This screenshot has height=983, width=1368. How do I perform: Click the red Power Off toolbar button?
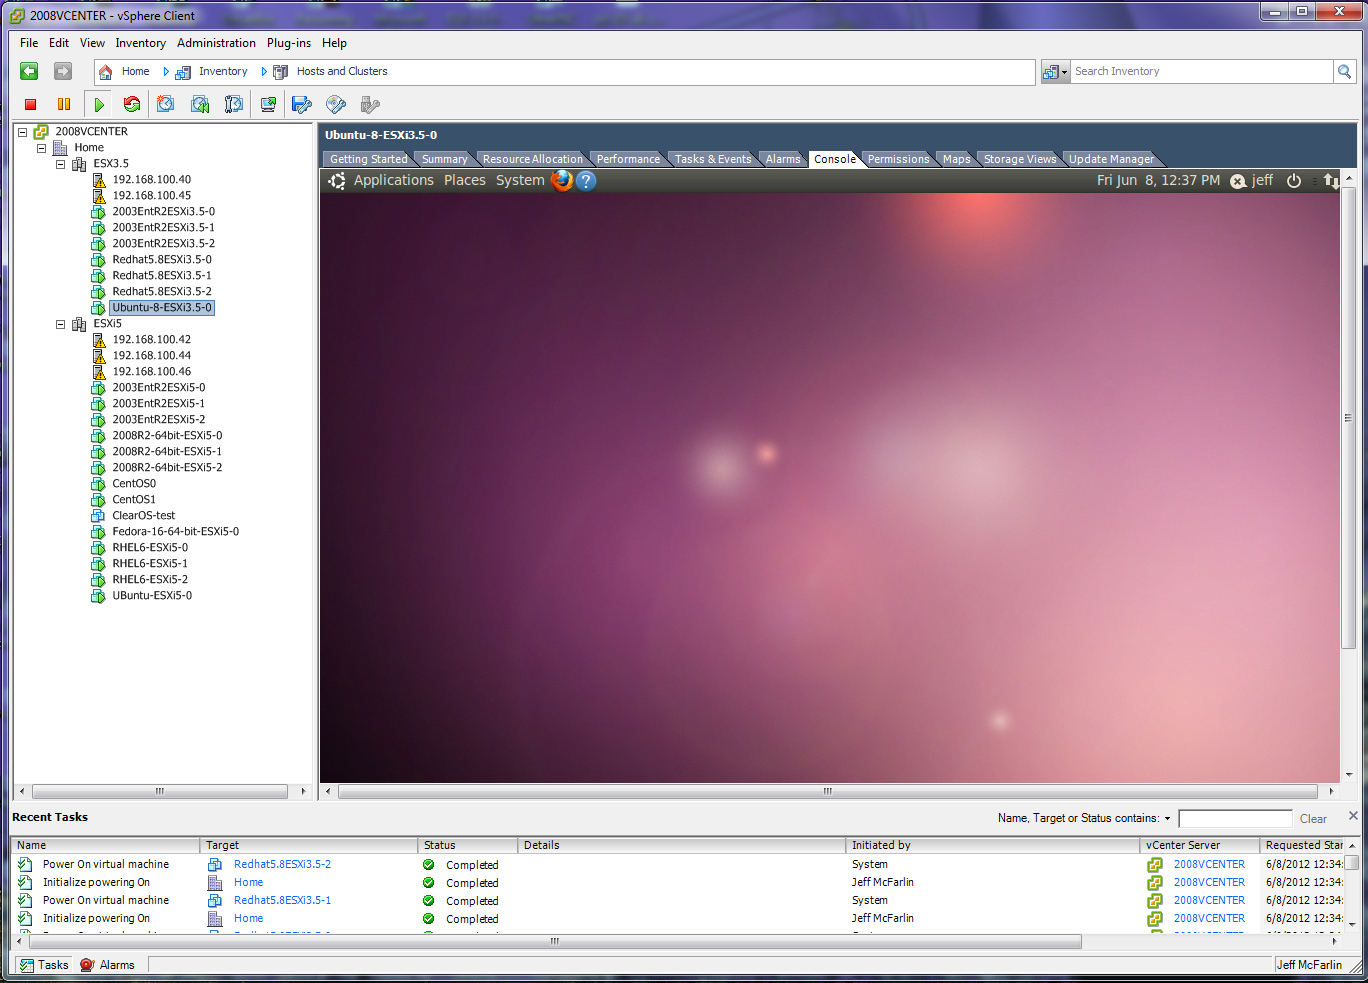(31, 104)
